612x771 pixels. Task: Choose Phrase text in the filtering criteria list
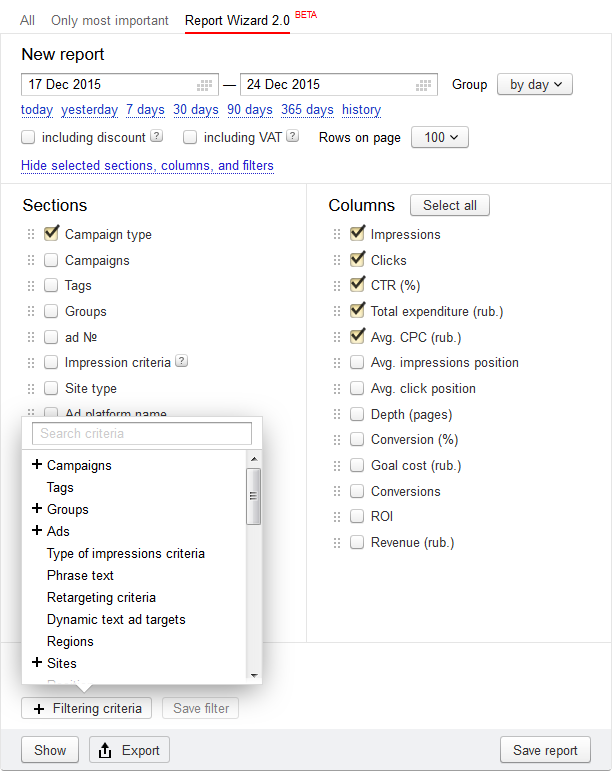click(x=80, y=575)
